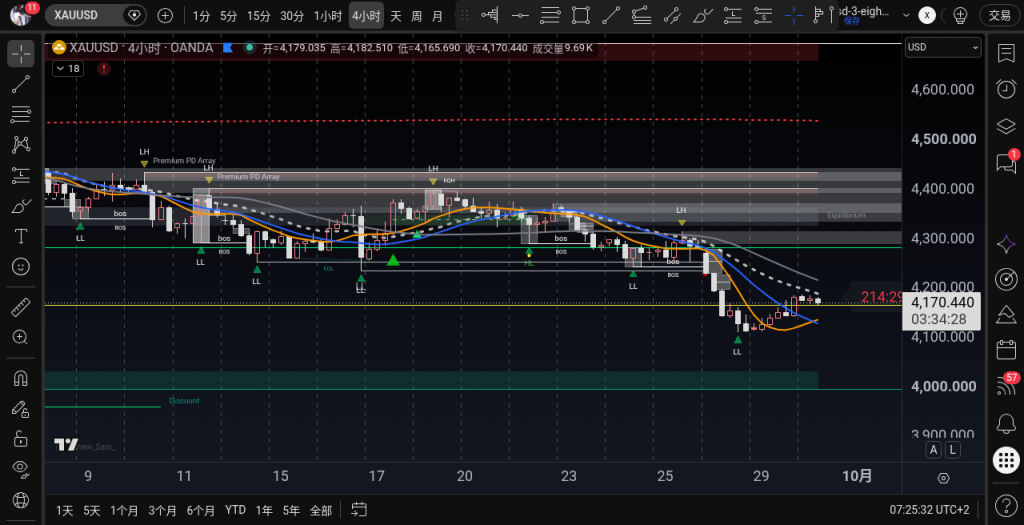Select the trend line tool in left sidebar
1024x525 pixels.
tap(21, 84)
